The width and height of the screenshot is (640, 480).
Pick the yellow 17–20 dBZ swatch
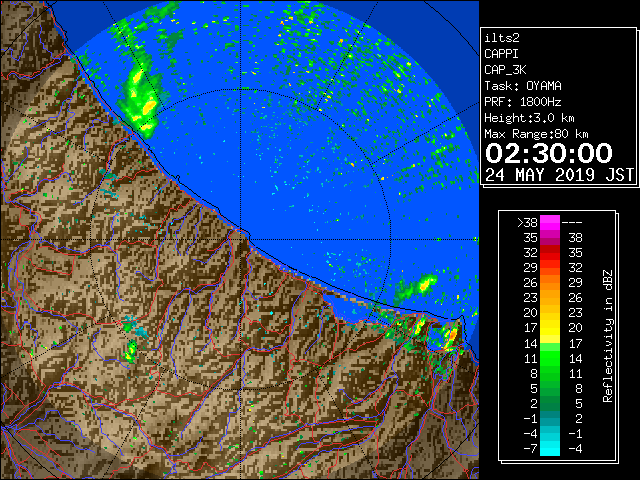550,328
